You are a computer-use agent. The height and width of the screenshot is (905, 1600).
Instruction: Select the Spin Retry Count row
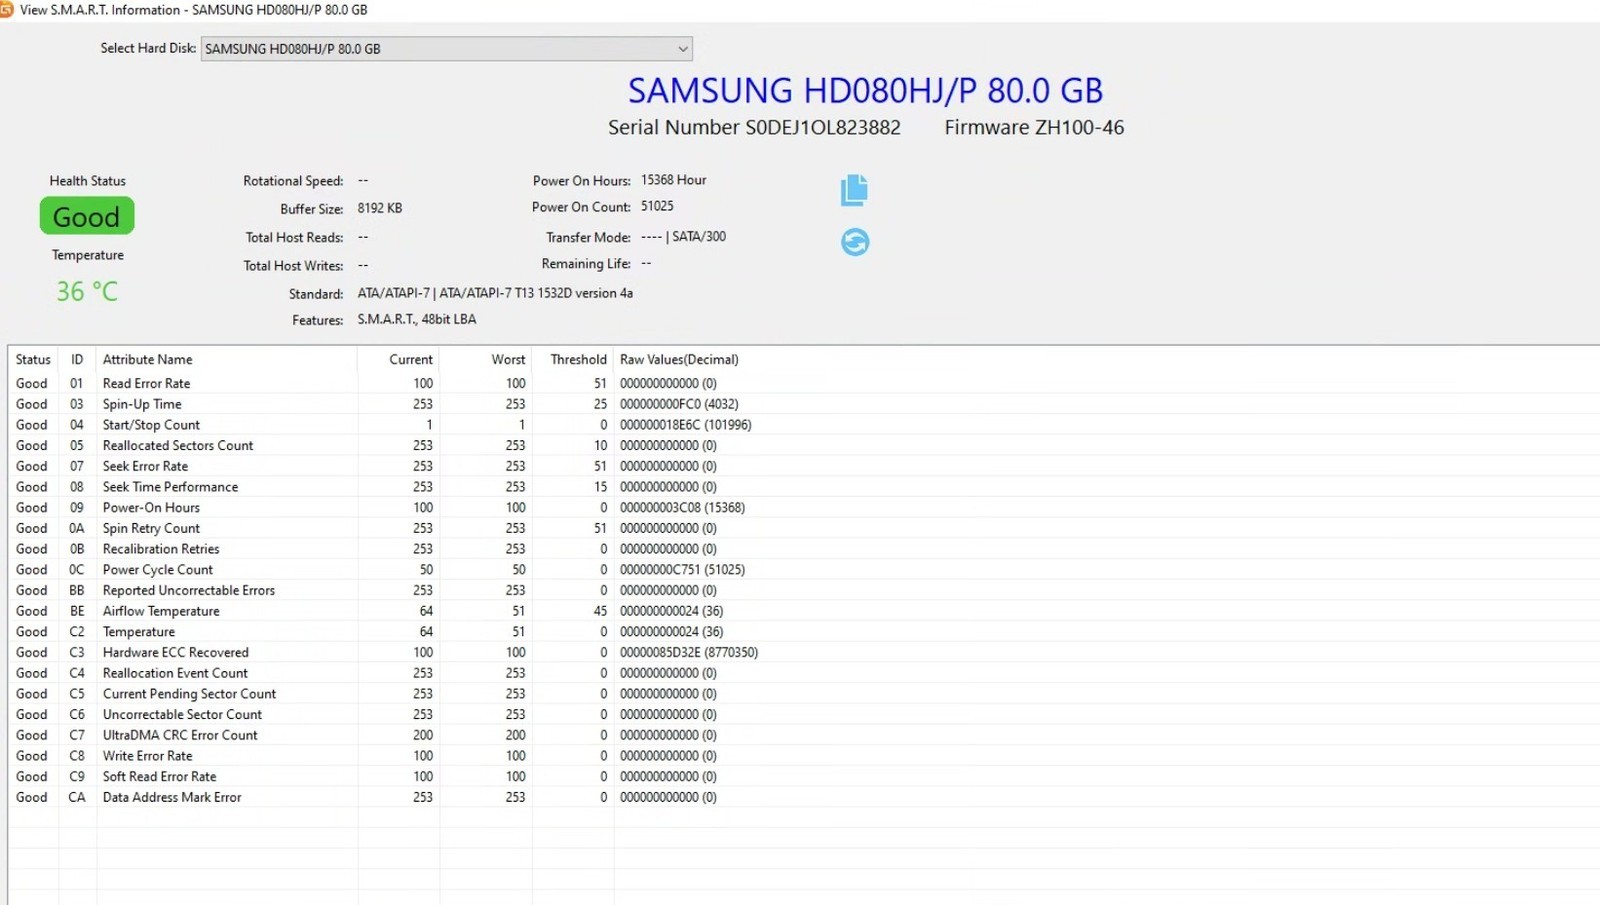point(804,528)
